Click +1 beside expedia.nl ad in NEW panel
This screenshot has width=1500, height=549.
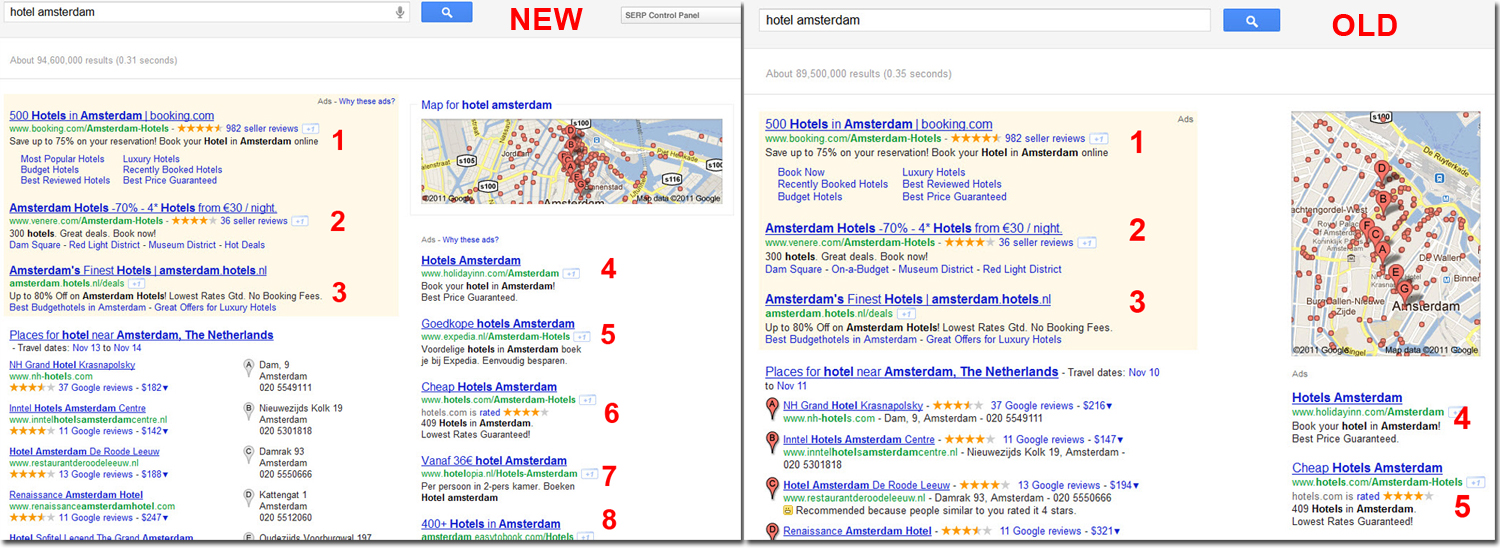(x=582, y=337)
